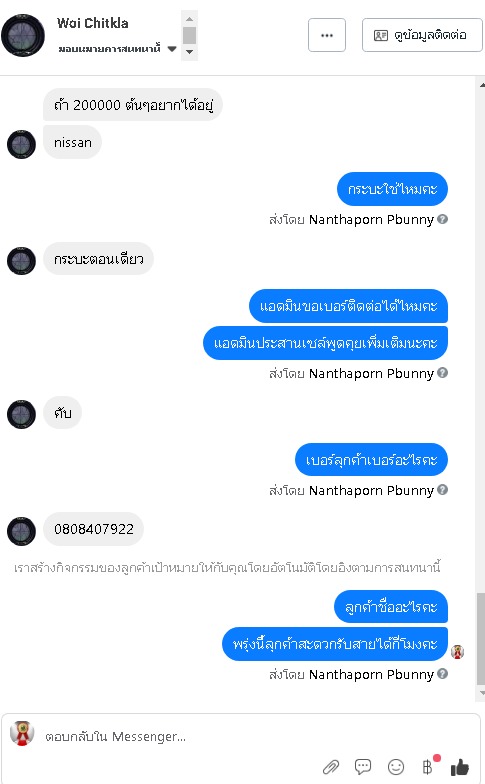Viewport: 485px width, 784px height.
Task: Click the seen-by avatar beside last message
Action: pos(458,652)
